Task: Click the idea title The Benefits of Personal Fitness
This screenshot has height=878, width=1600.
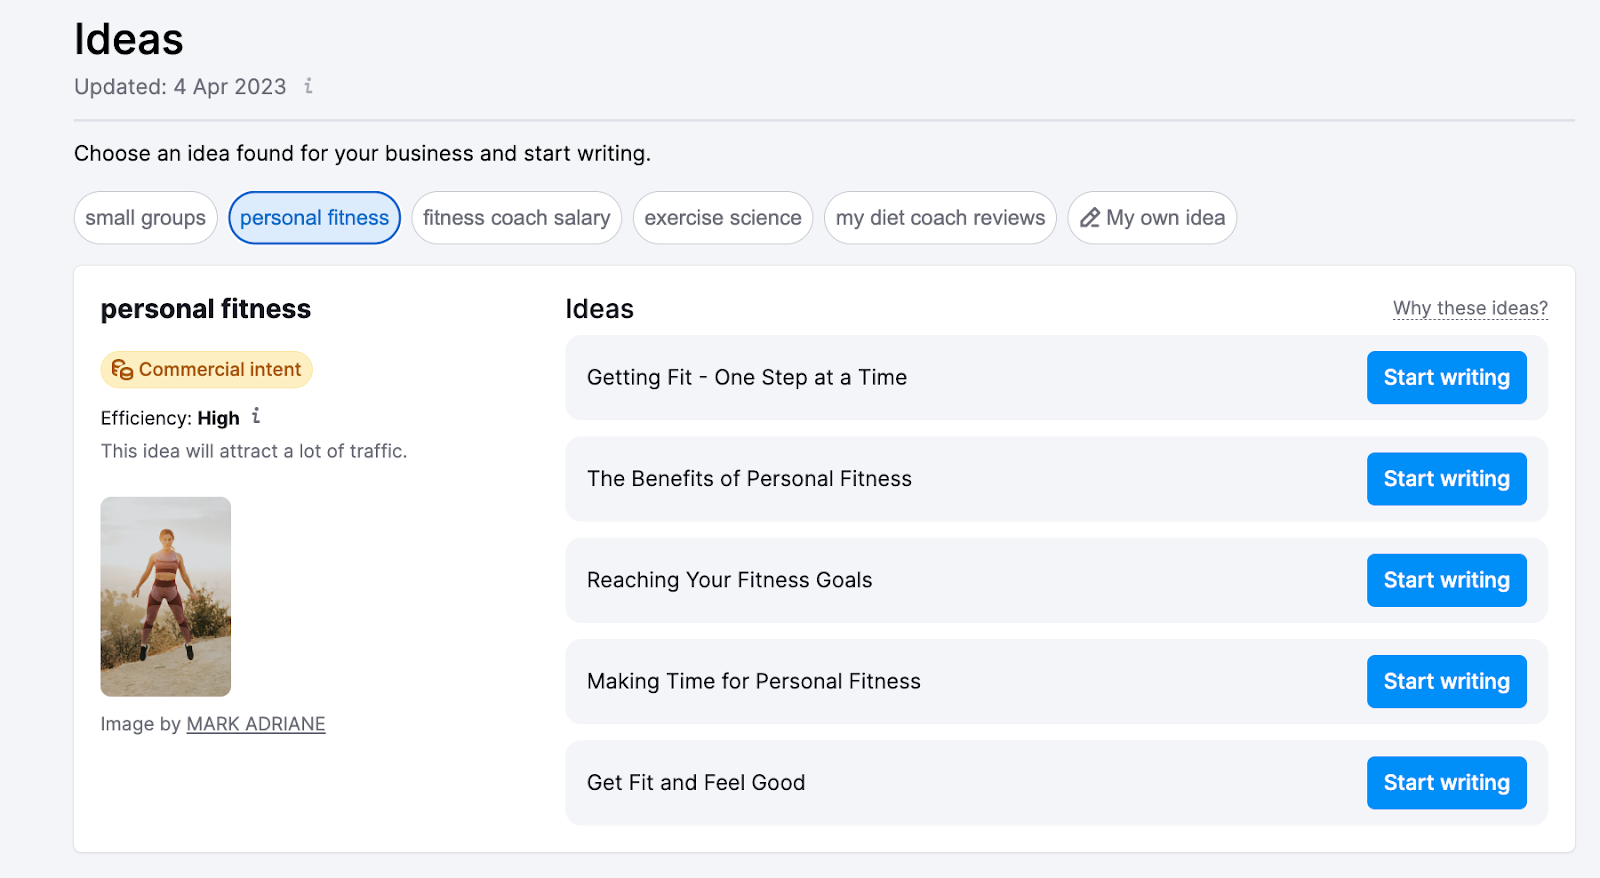Action: [750, 479]
